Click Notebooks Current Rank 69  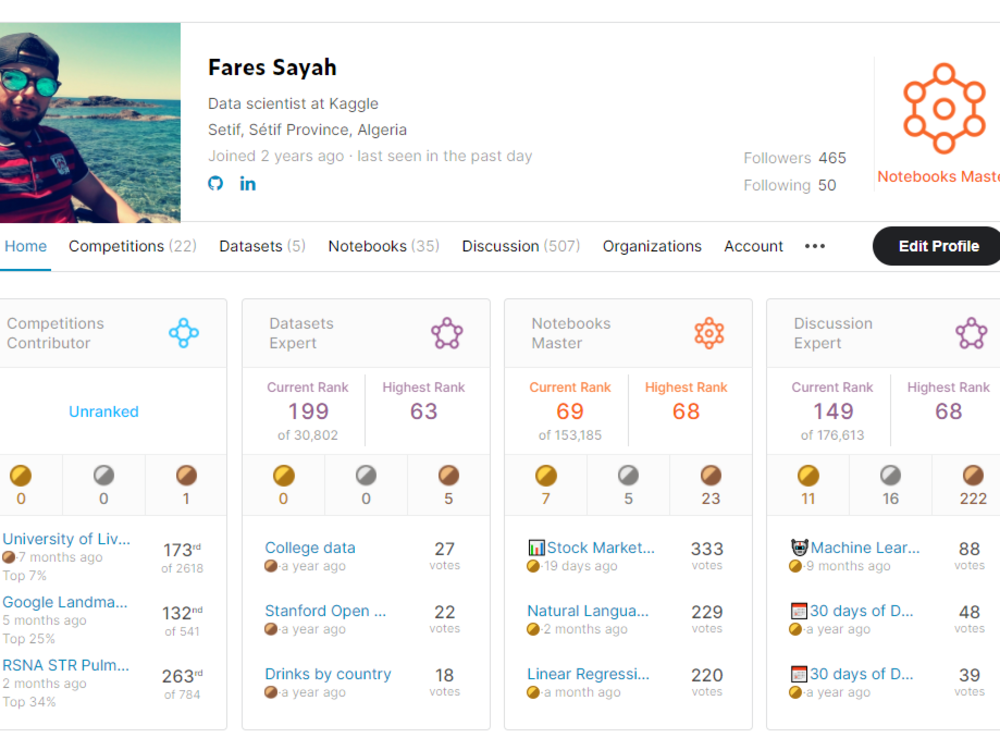coord(570,412)
